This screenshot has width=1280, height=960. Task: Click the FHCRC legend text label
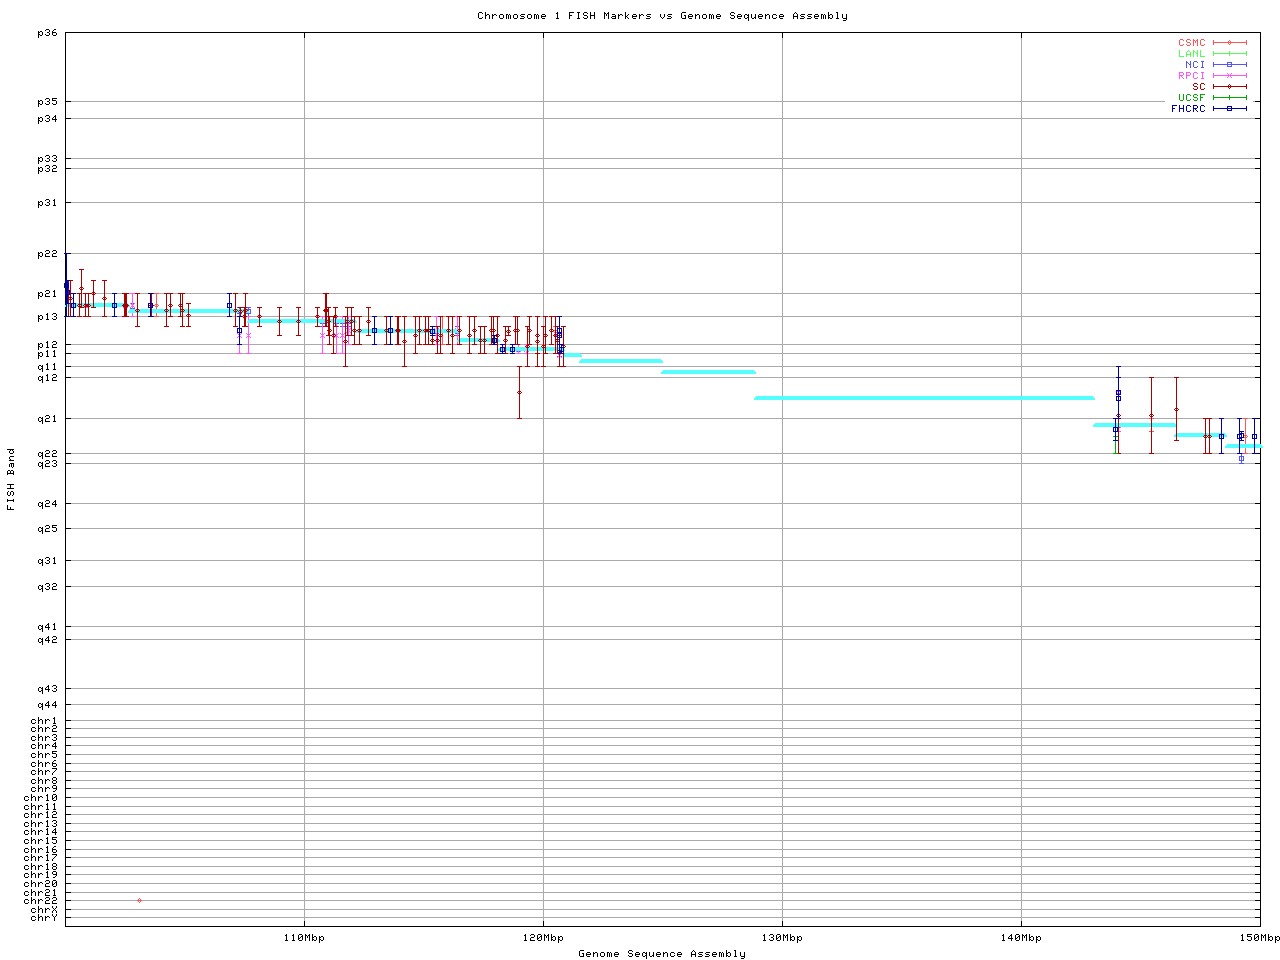[x=1188, y=109]
